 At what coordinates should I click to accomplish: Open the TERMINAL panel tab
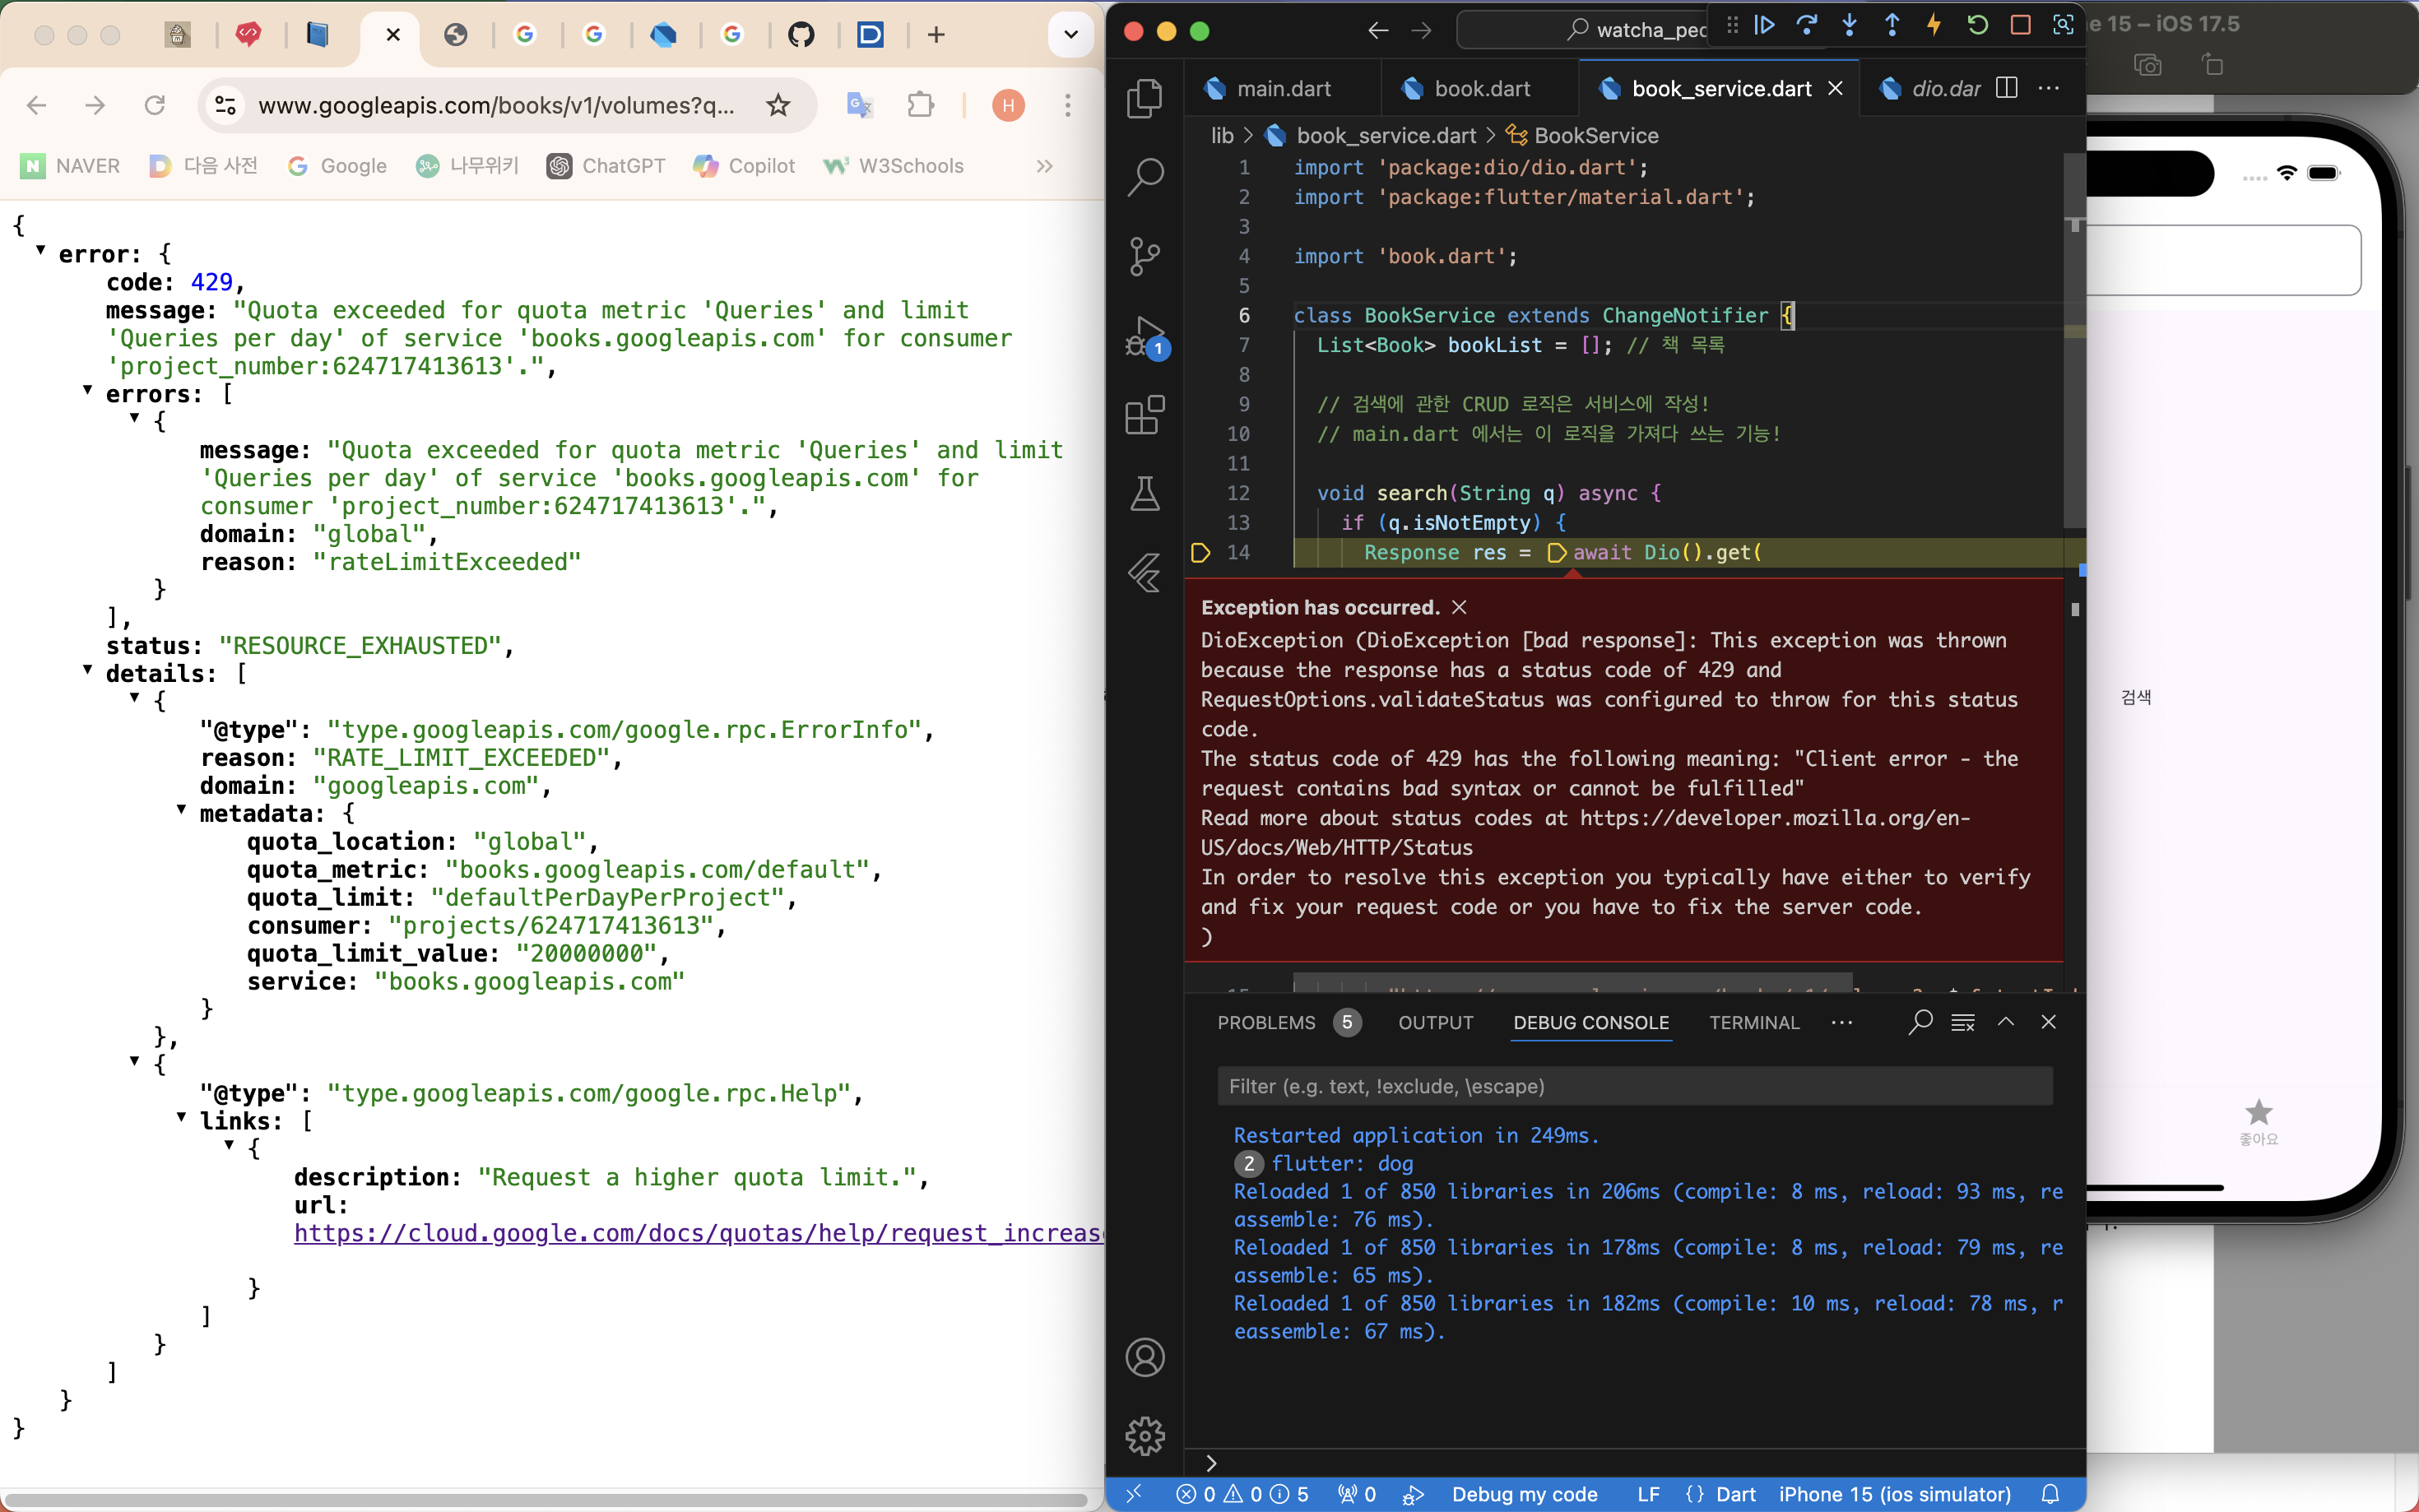point(1754,1022)
